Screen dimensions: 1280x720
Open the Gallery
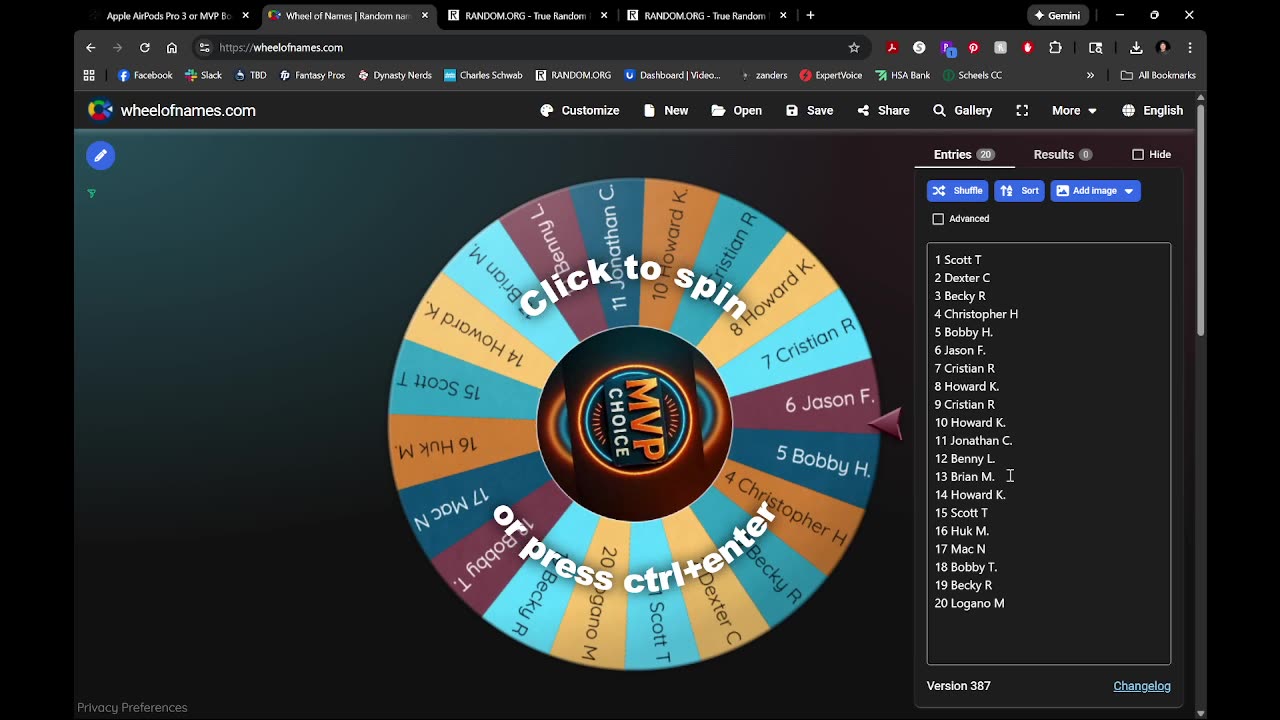click(962, 110)
